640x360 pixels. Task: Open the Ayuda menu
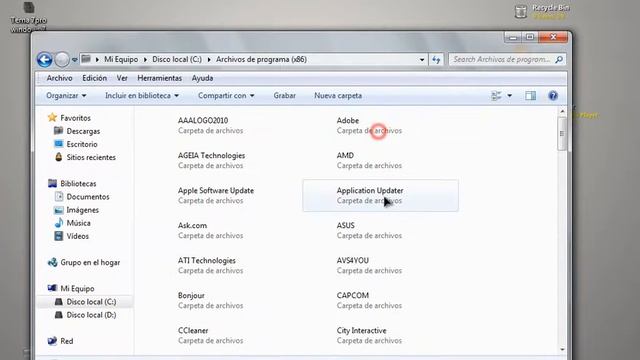tap(202, 78)
